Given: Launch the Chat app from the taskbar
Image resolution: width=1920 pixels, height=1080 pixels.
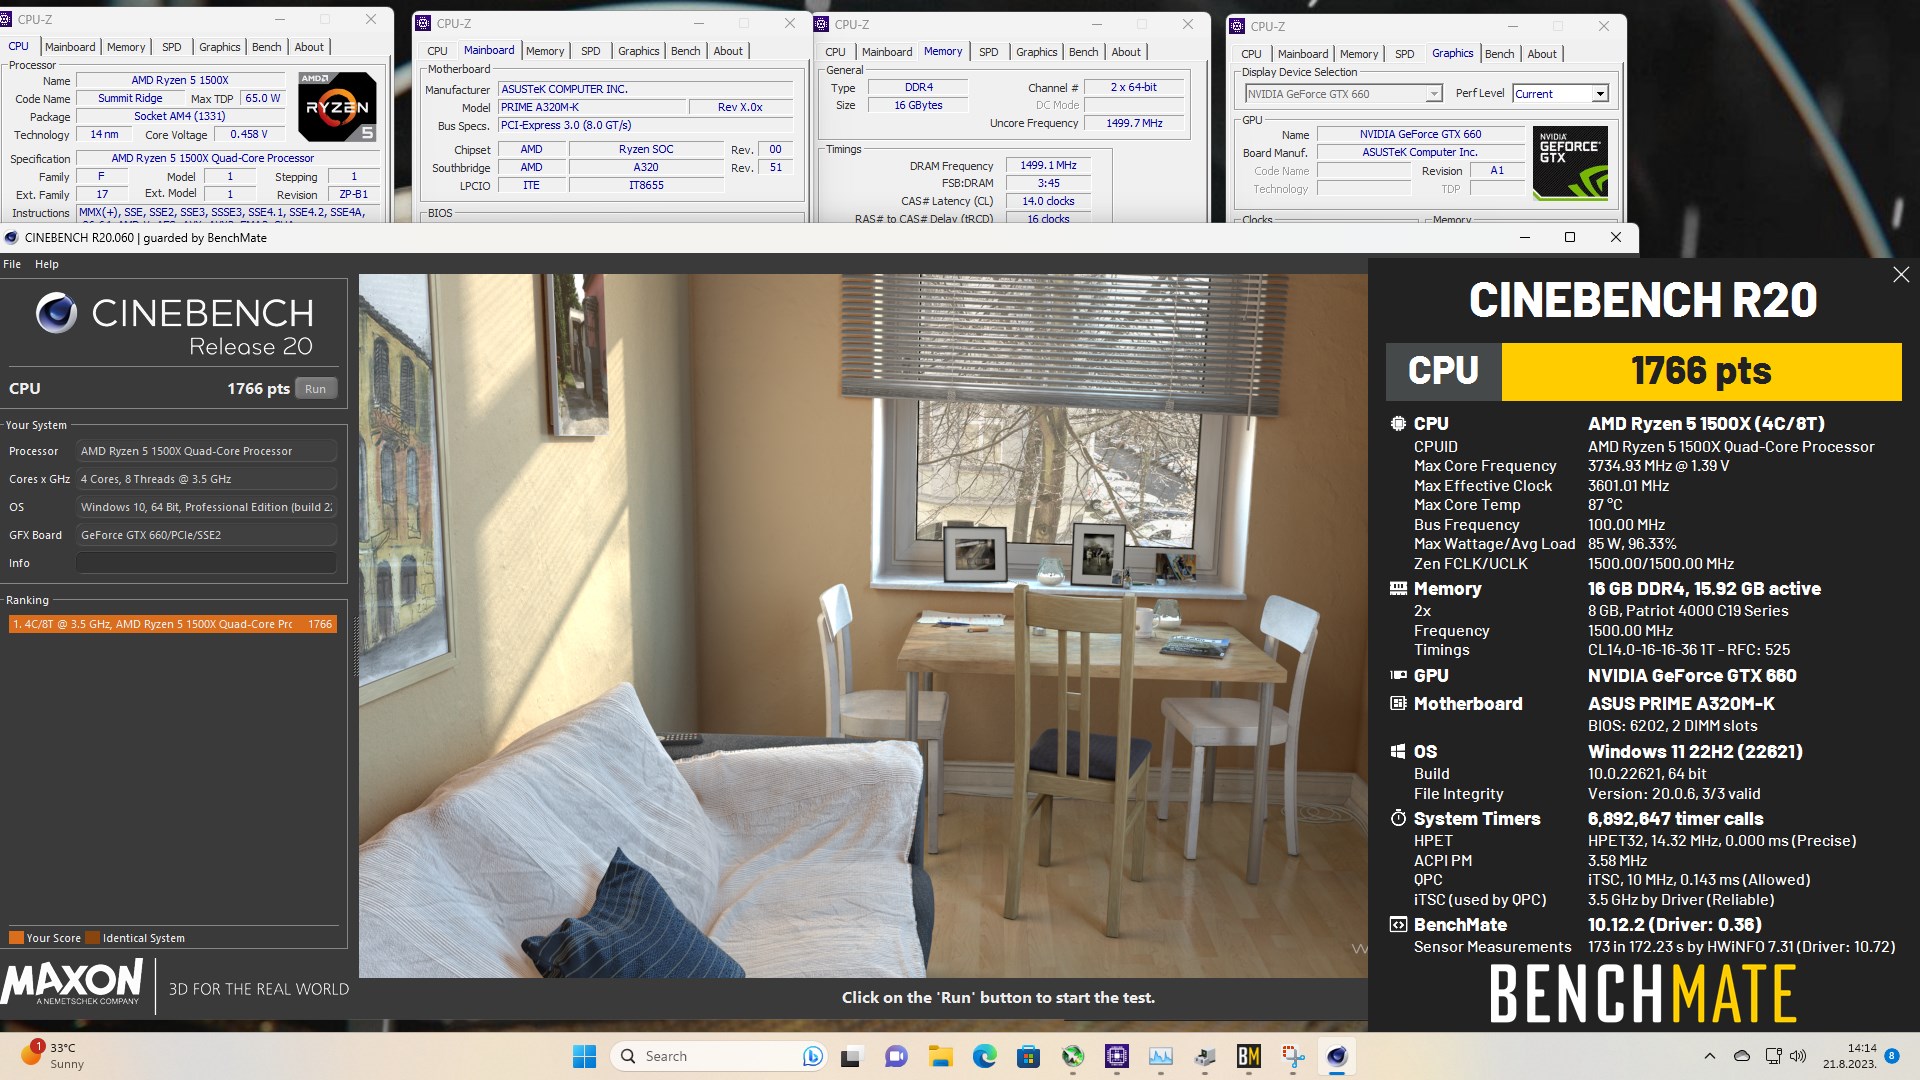Looking at the screenshot, I should pyautogui.click(x=896, y=1056).
